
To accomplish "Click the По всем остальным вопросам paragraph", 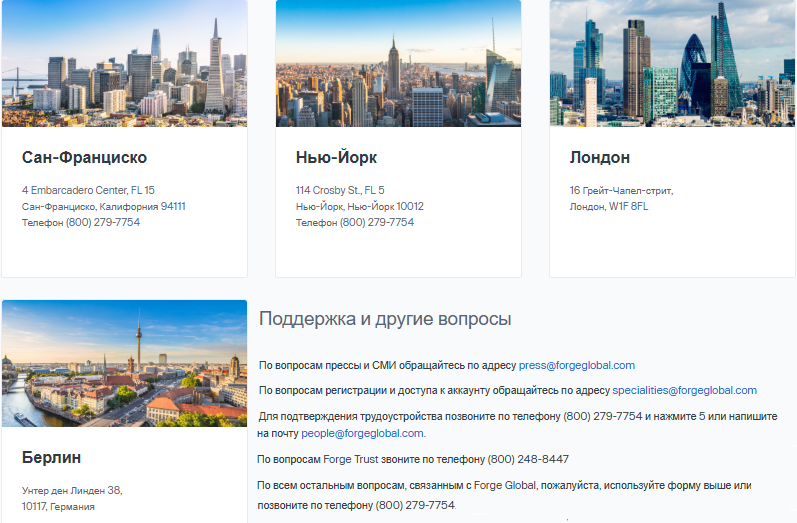I will coord(504,495).
